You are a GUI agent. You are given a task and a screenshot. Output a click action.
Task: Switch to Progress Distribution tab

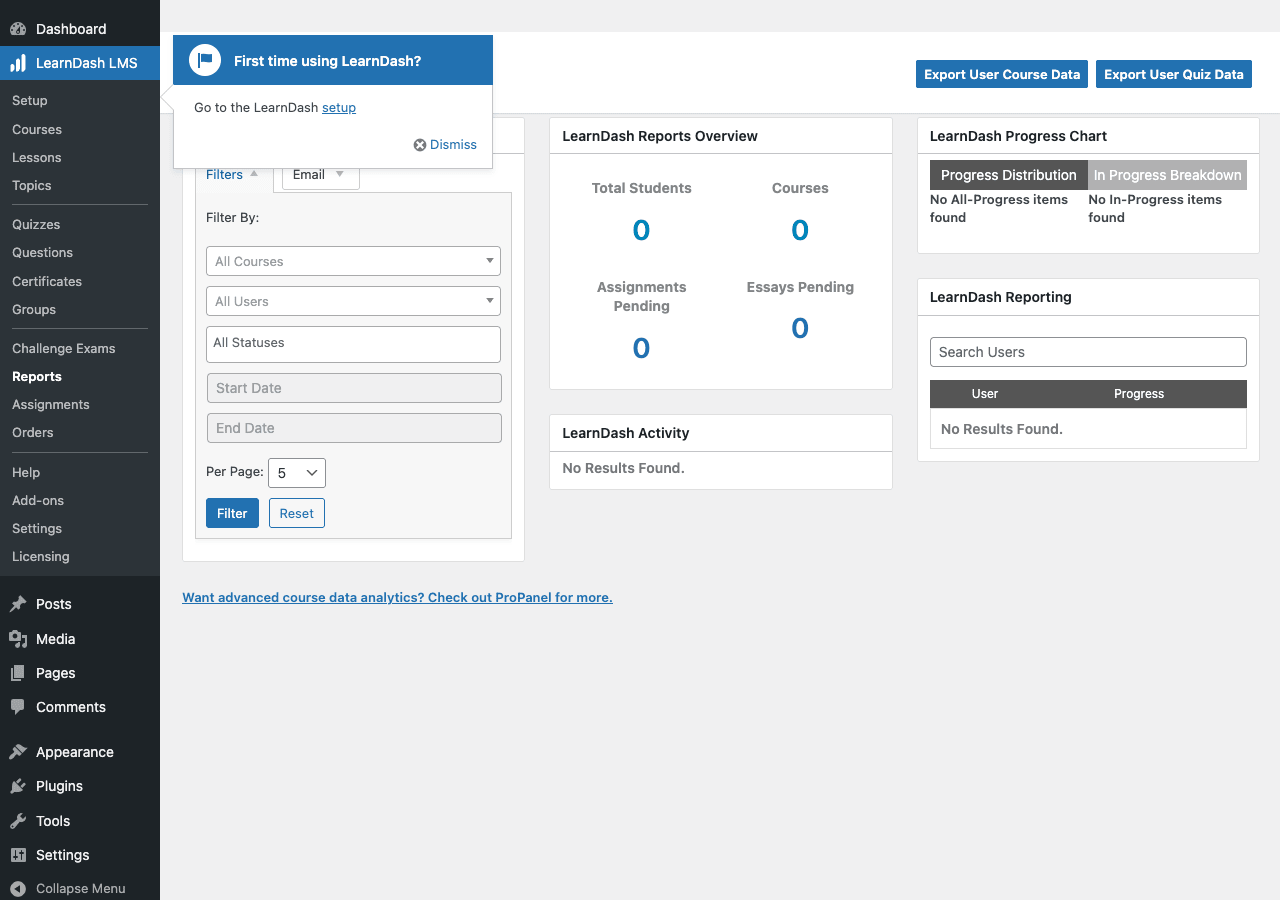[1009, 175]
